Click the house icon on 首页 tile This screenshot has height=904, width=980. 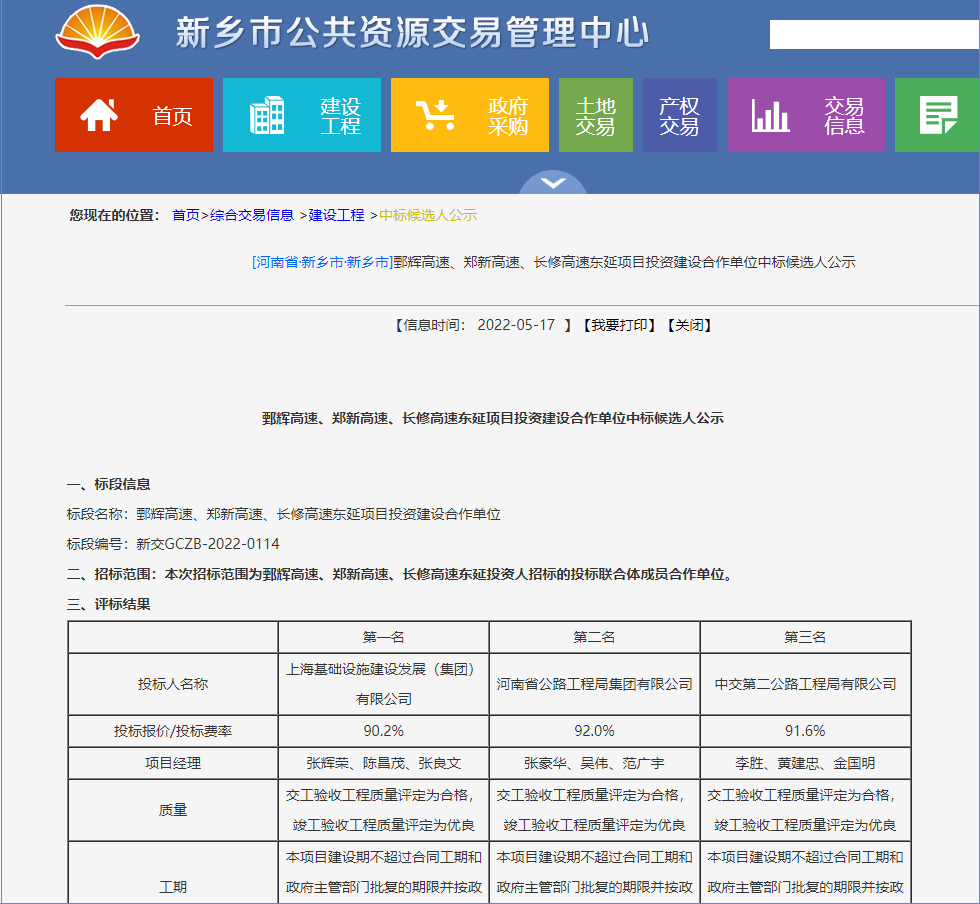point(99,115)
